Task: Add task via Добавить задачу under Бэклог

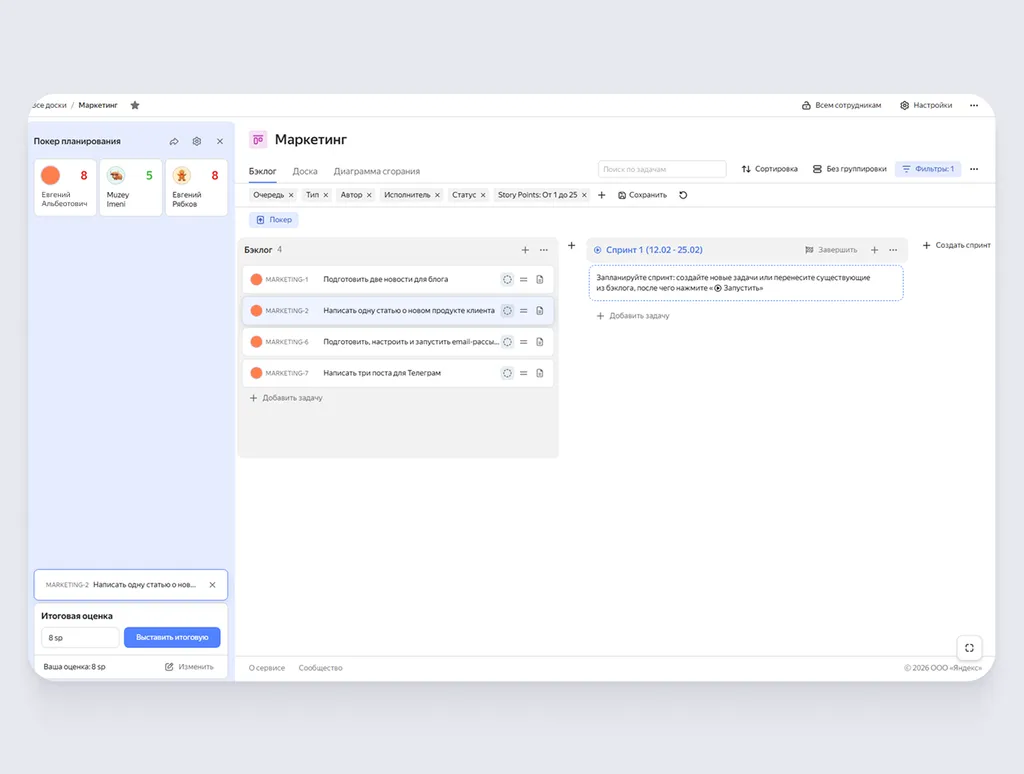Action: 286,398
